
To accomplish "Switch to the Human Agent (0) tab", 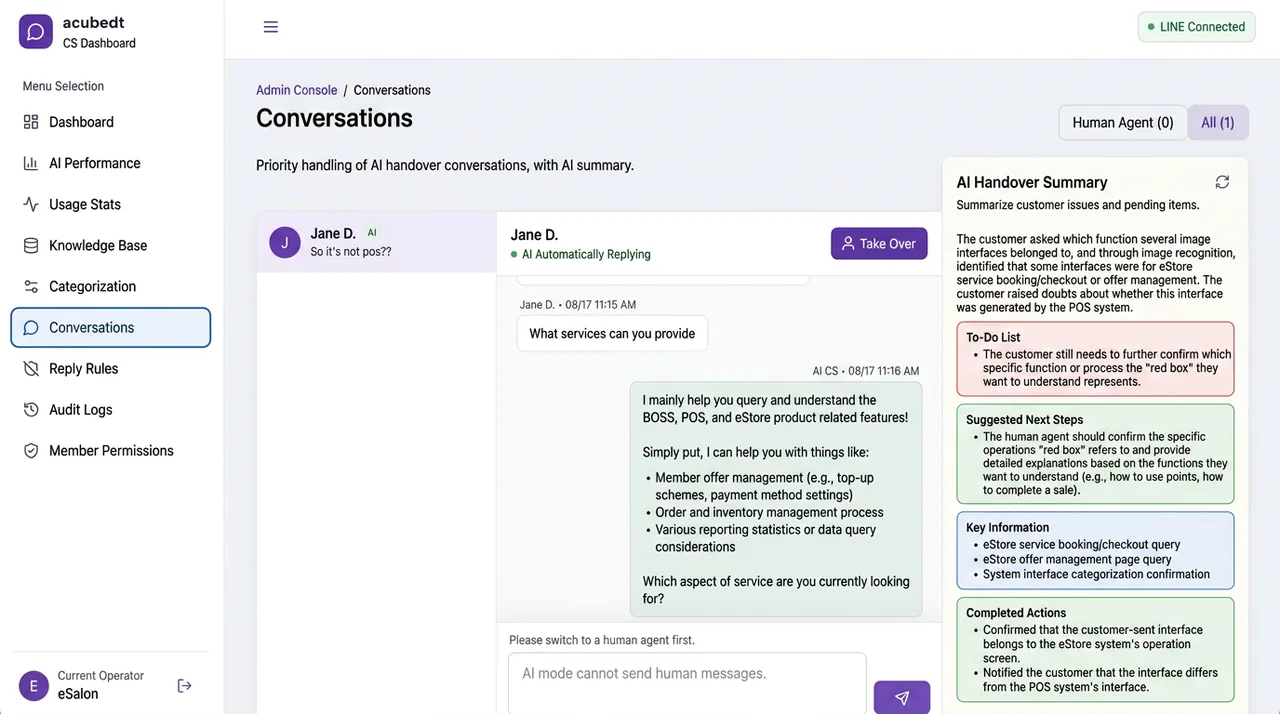I will tap(1123, 122).
